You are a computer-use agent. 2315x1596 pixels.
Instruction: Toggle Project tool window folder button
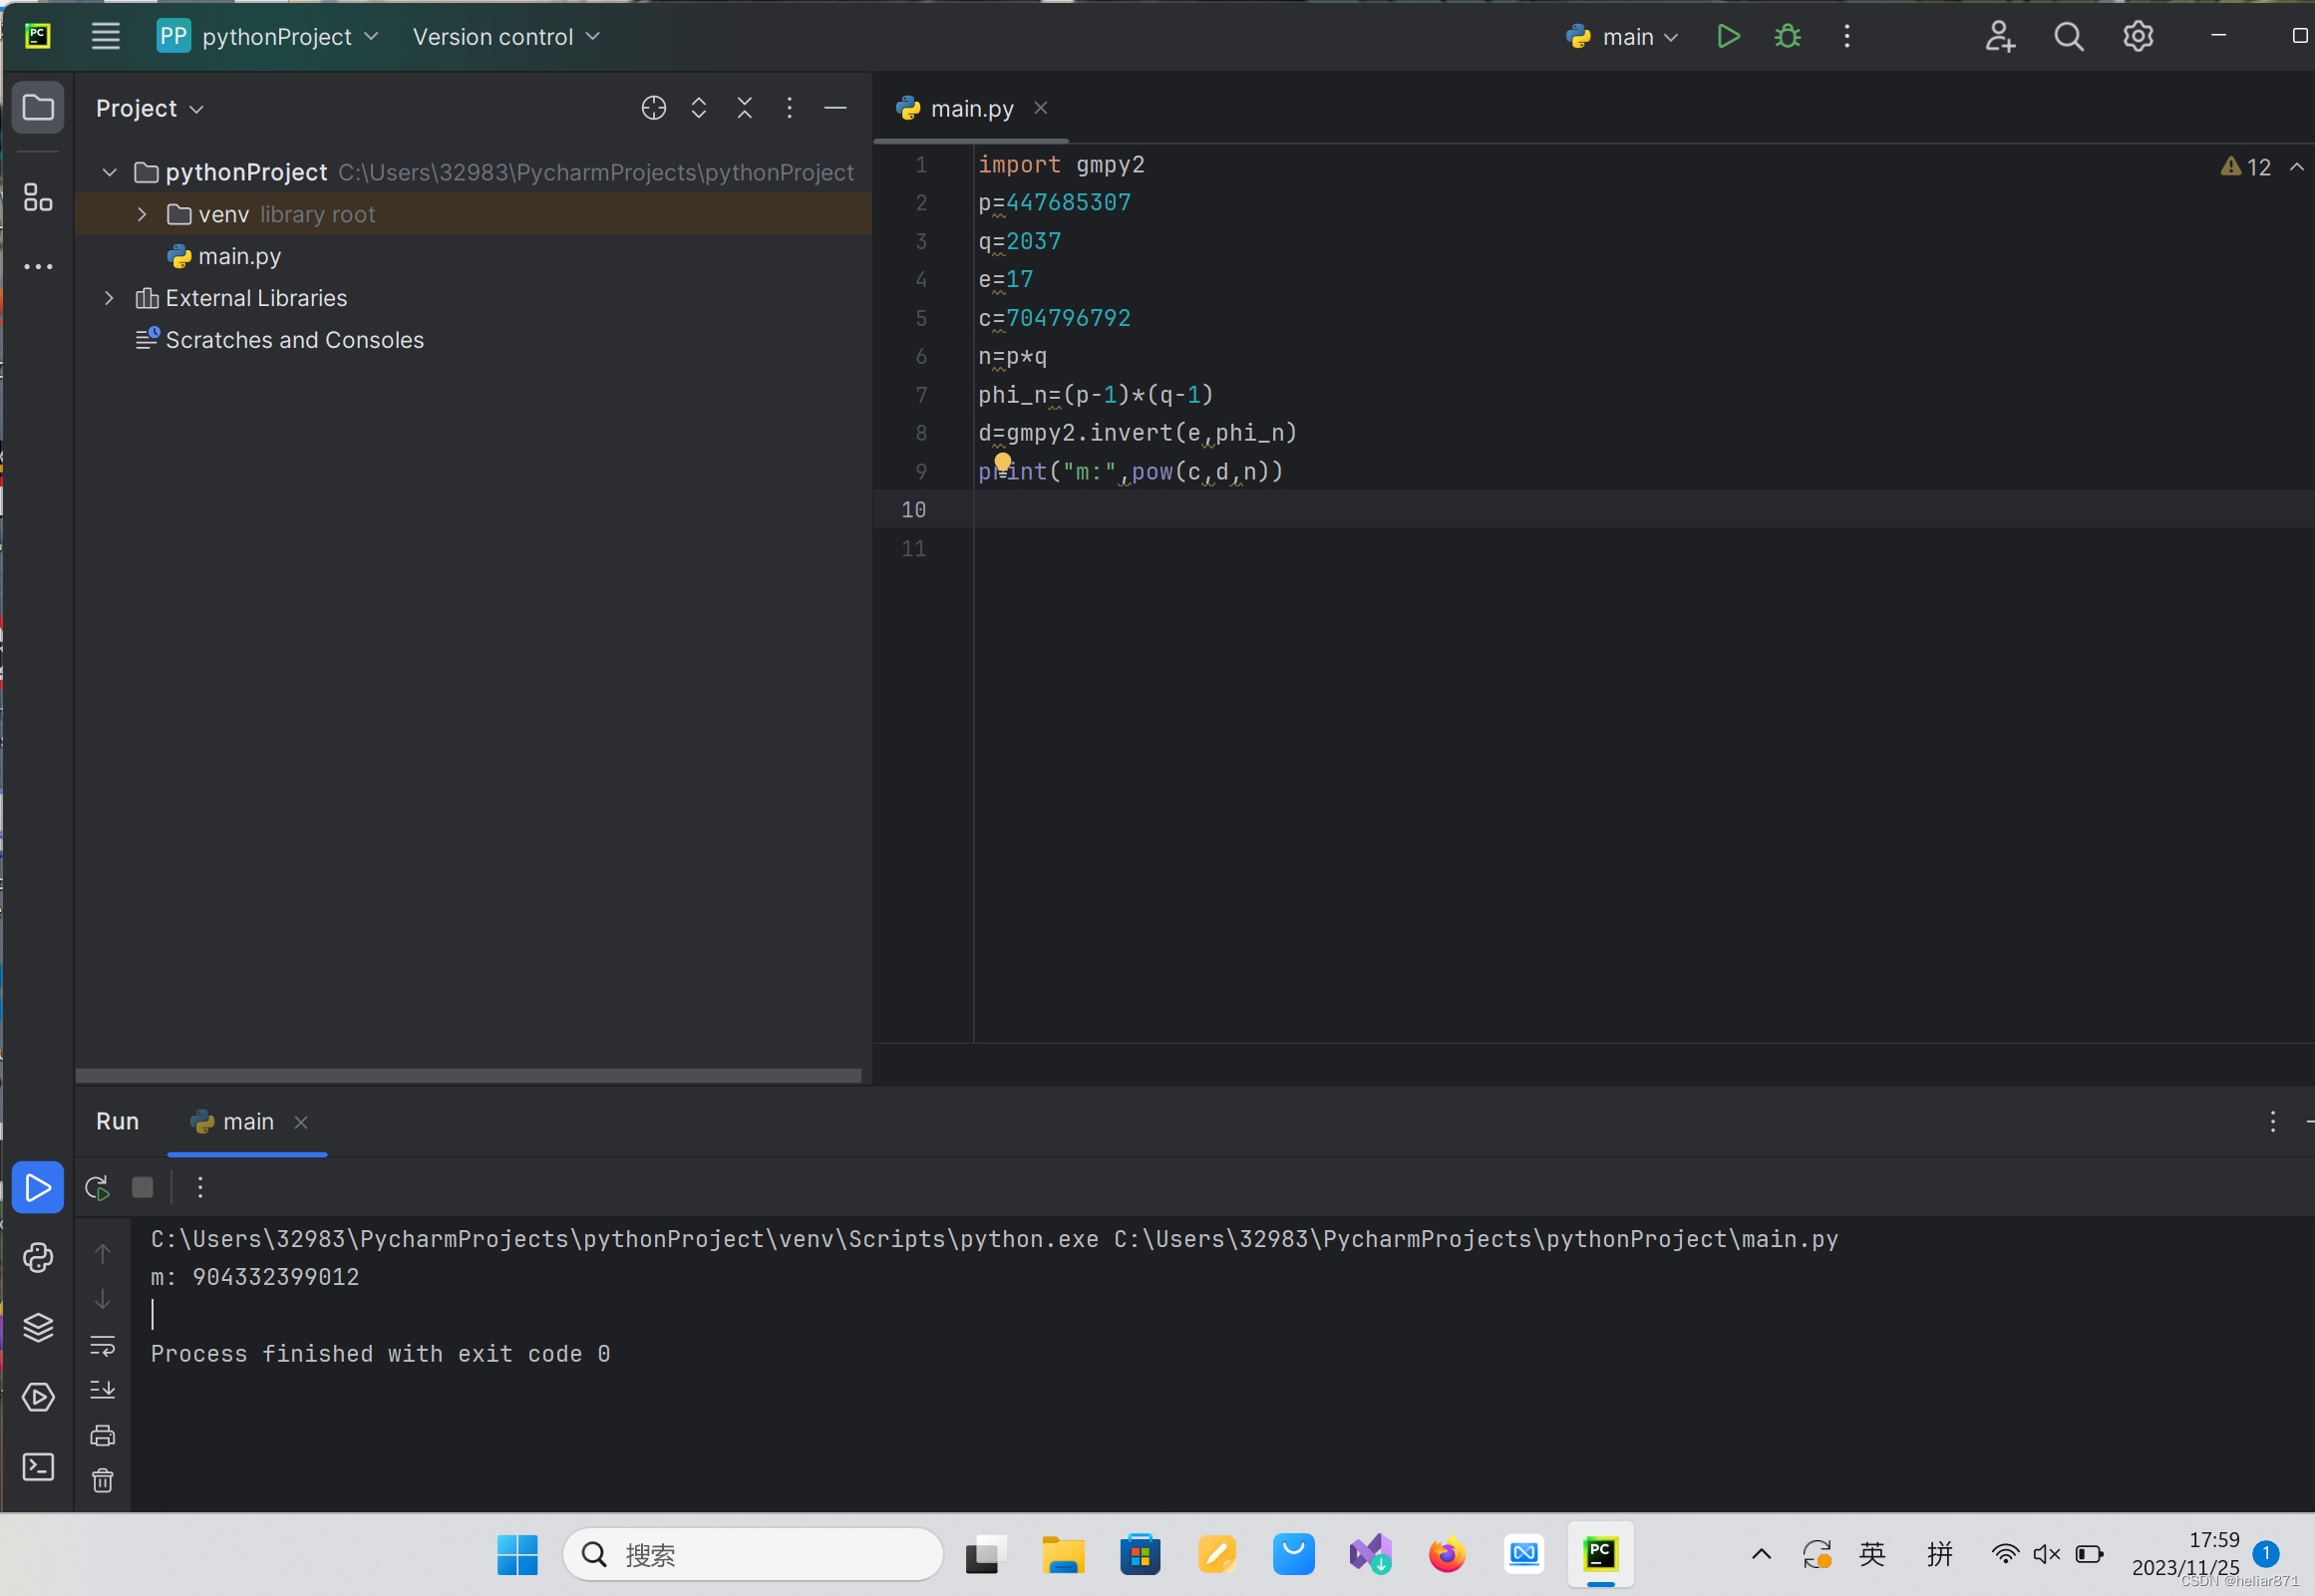(x=38, y=107)
